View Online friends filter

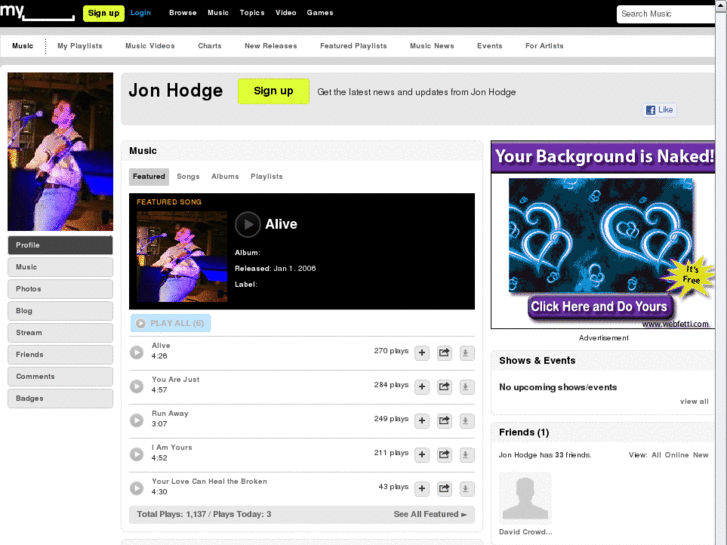point(676,455)
